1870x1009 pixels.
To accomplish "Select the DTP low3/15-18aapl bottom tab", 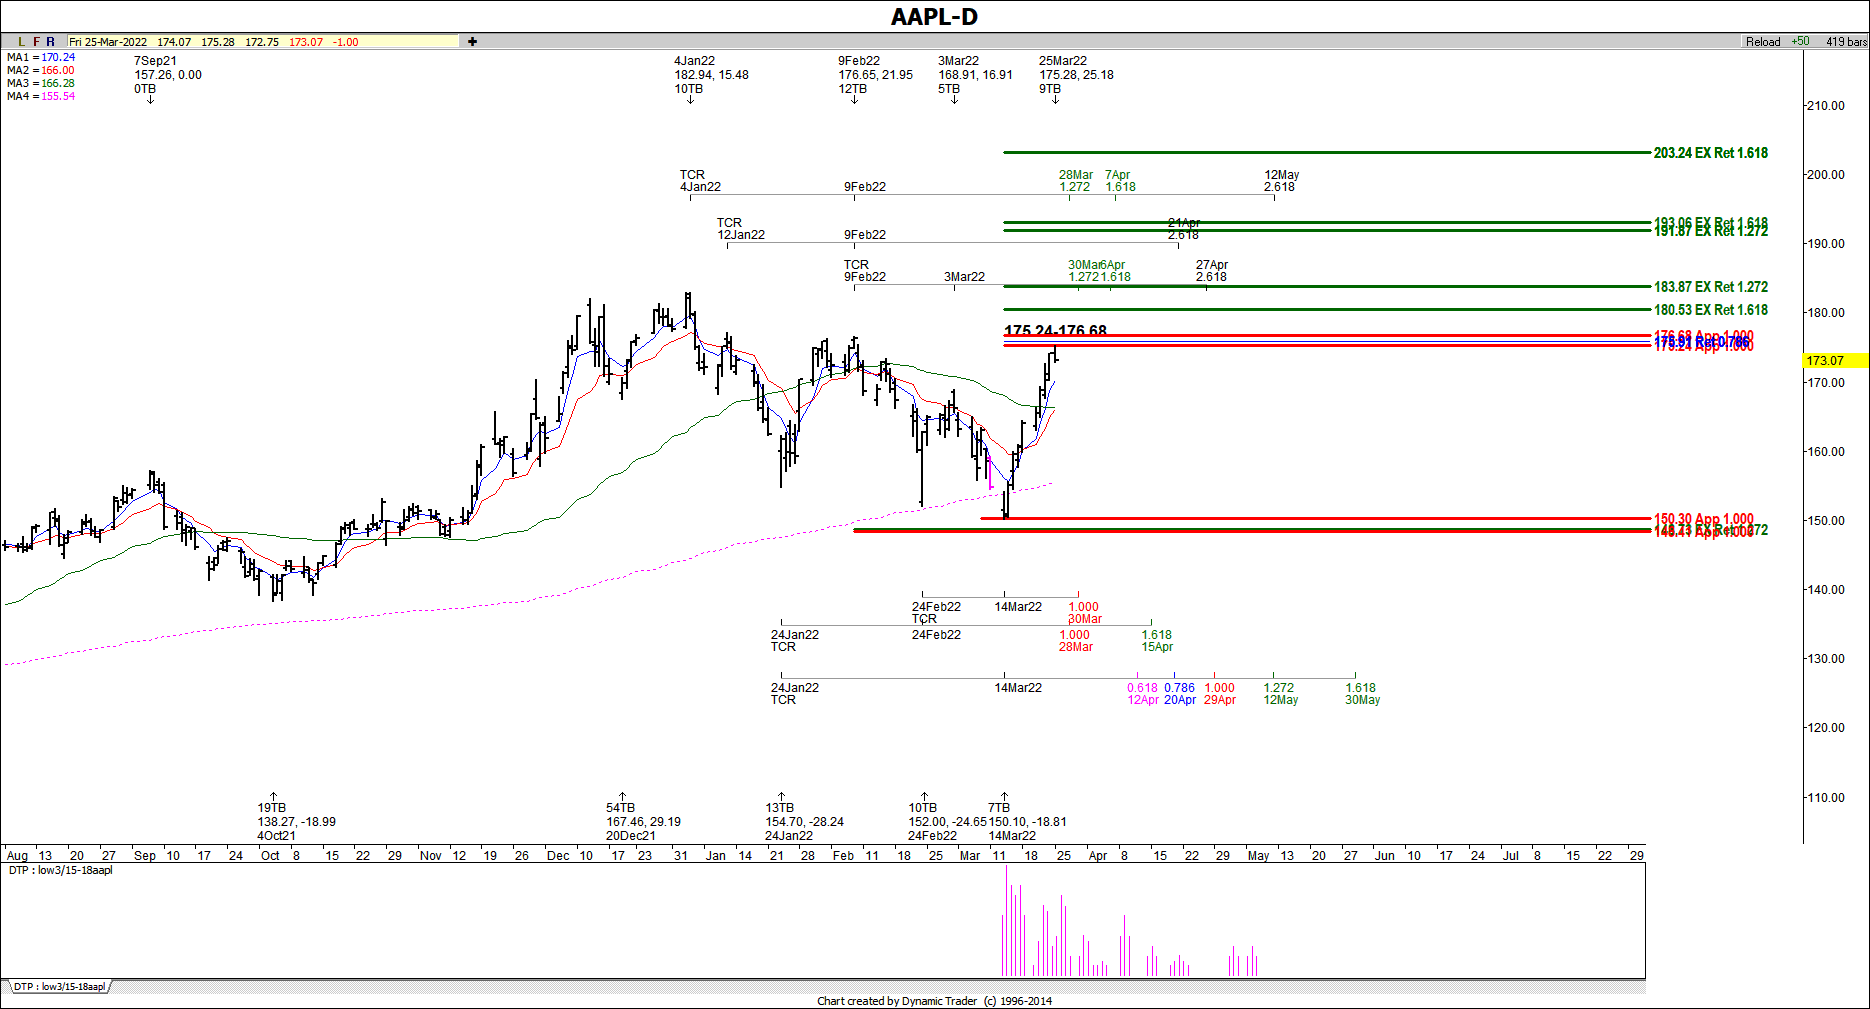I will (x=58, y=987).
